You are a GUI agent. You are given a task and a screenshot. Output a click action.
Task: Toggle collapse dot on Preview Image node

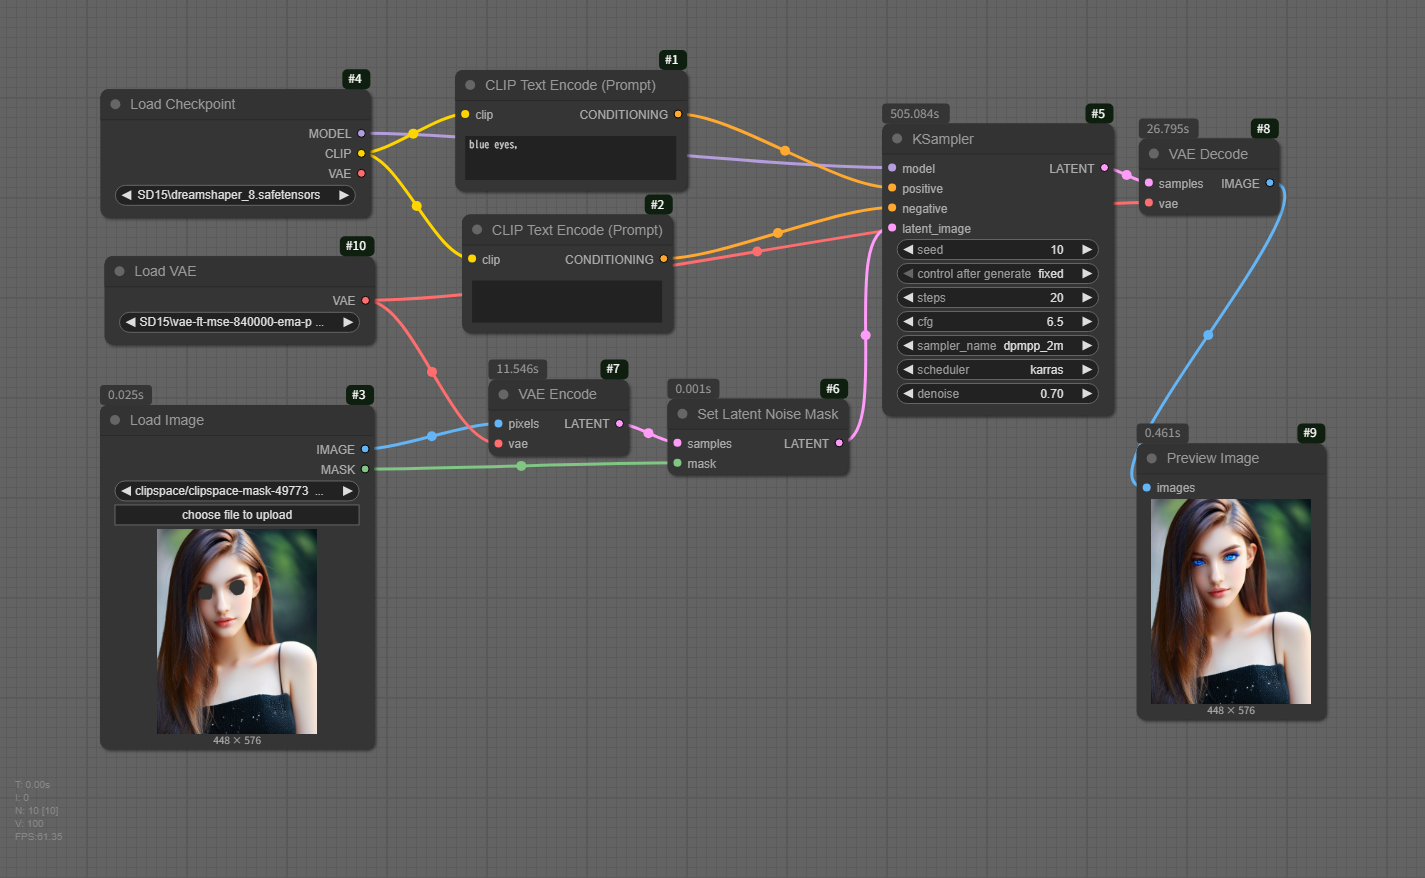pos(1152,458)
